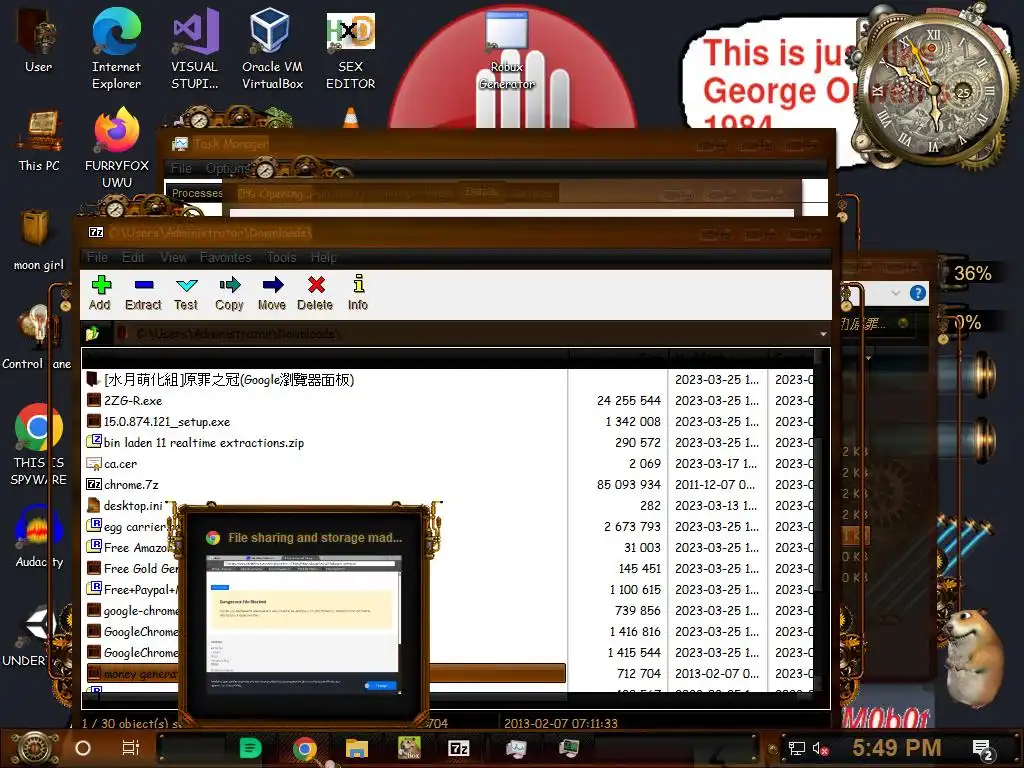Click the green chat app taskbar icon
The image size is (1024, 768).
(250, 748)
